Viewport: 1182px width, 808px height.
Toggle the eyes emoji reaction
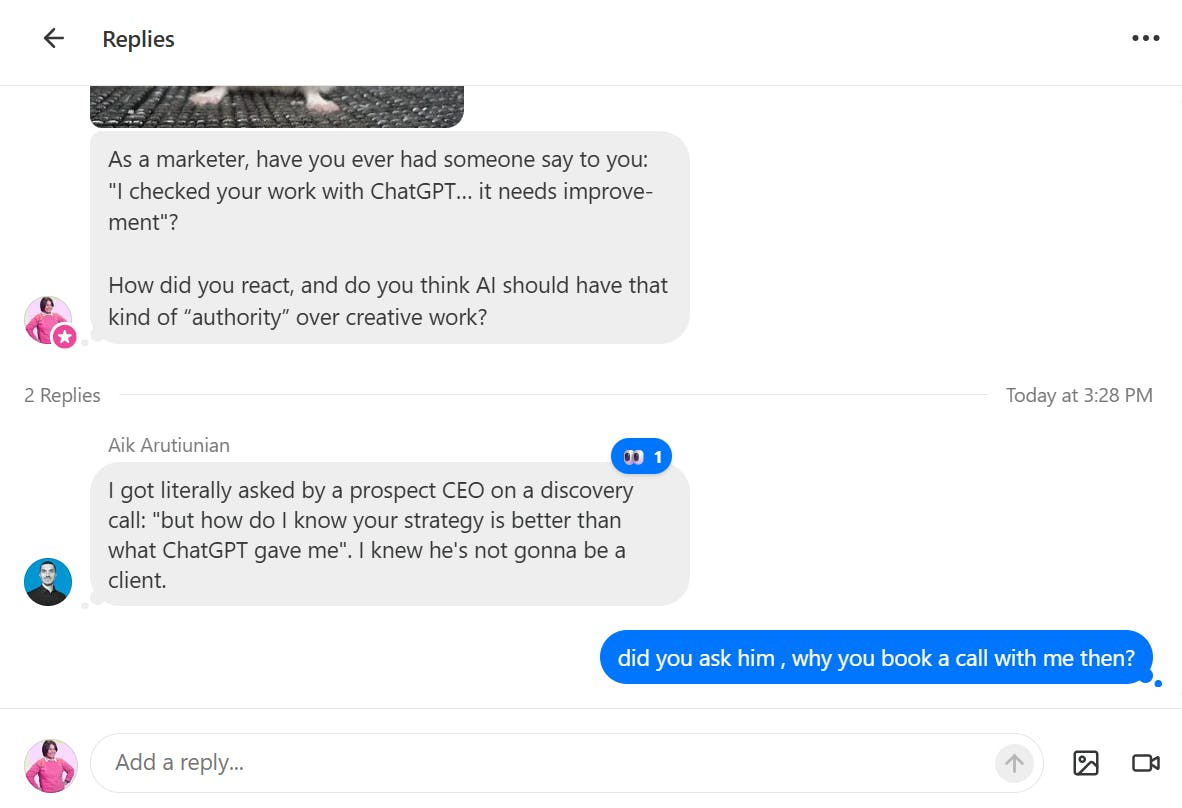tap(641, 457)
